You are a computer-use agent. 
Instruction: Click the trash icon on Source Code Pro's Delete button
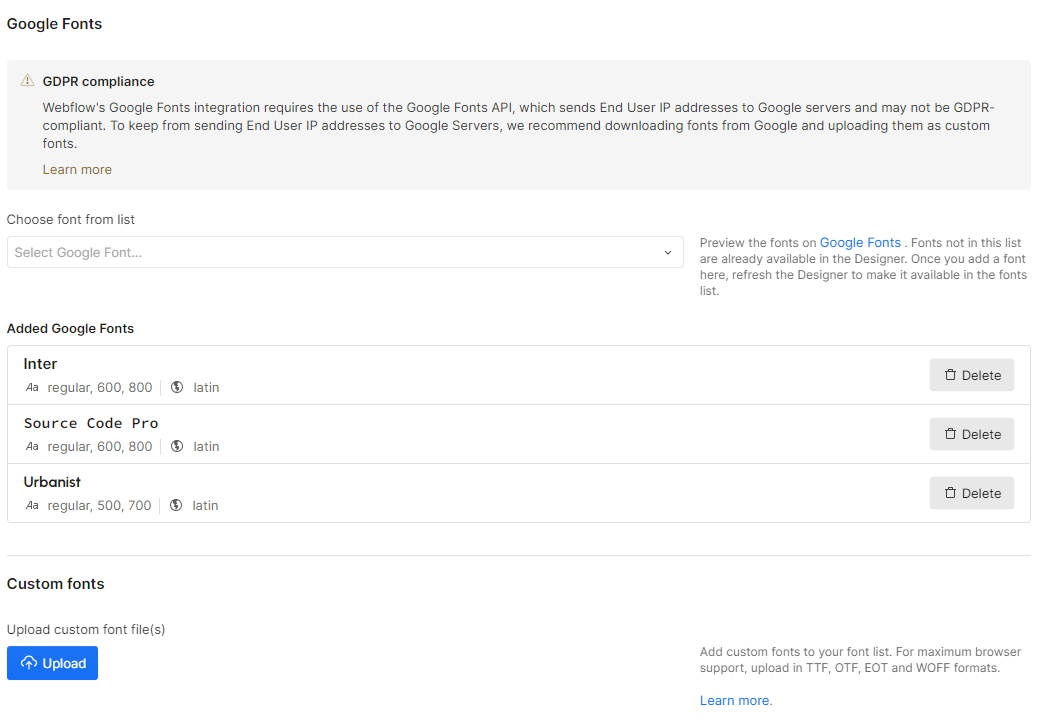point(950,434)
